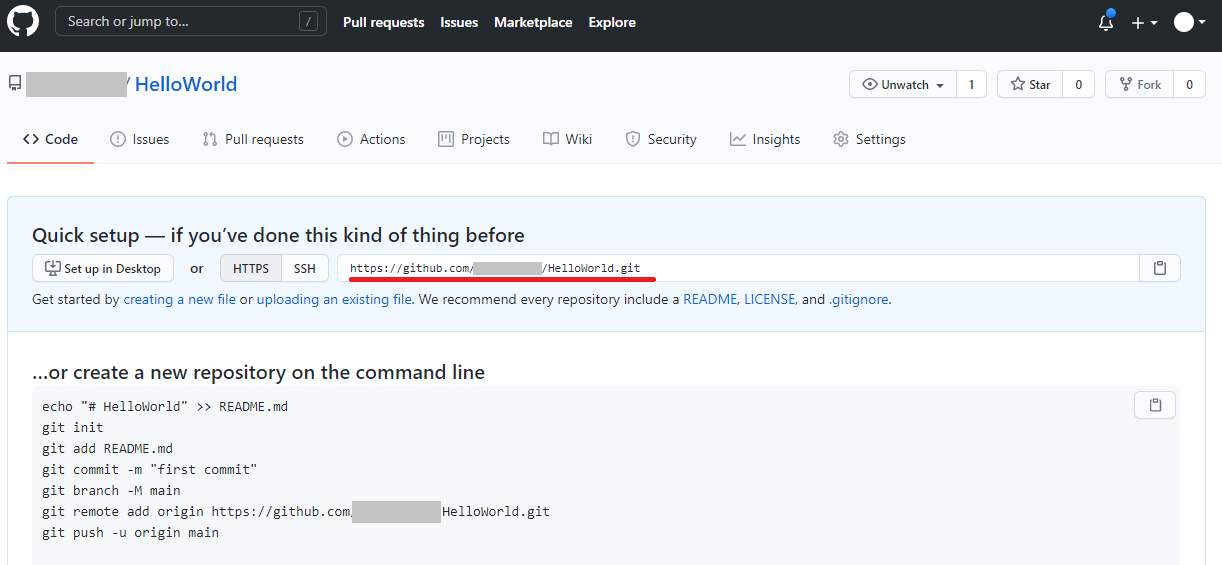Open the uploading an existing file link
The width and height of the screenshot is (1222, 565).
[x=334, y=299]
